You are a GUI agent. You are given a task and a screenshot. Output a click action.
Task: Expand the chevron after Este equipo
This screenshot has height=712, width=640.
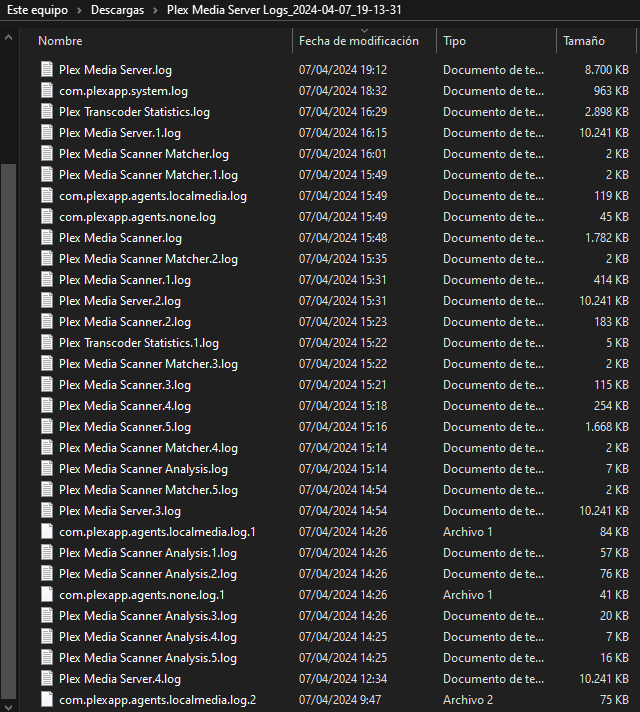click(79, 10)
